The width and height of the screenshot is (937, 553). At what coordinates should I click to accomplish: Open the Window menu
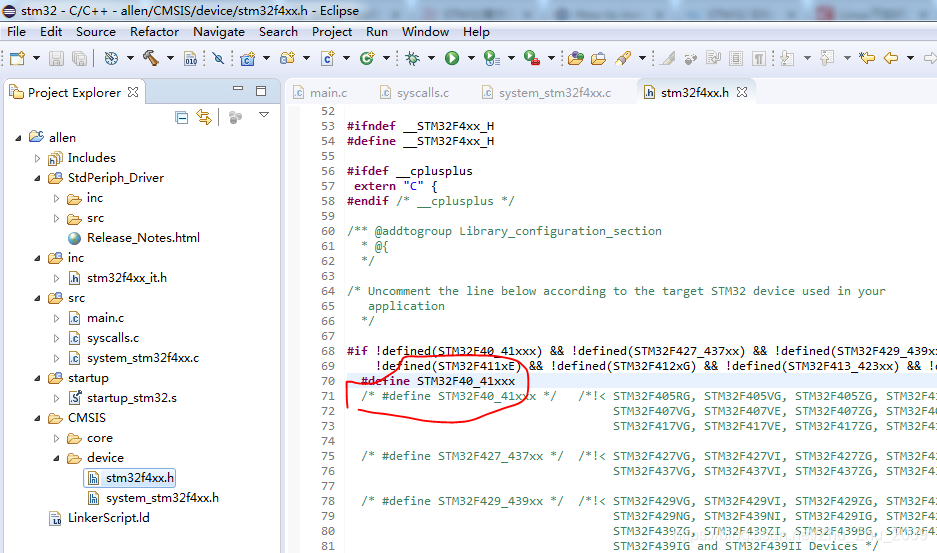(425, 32)
